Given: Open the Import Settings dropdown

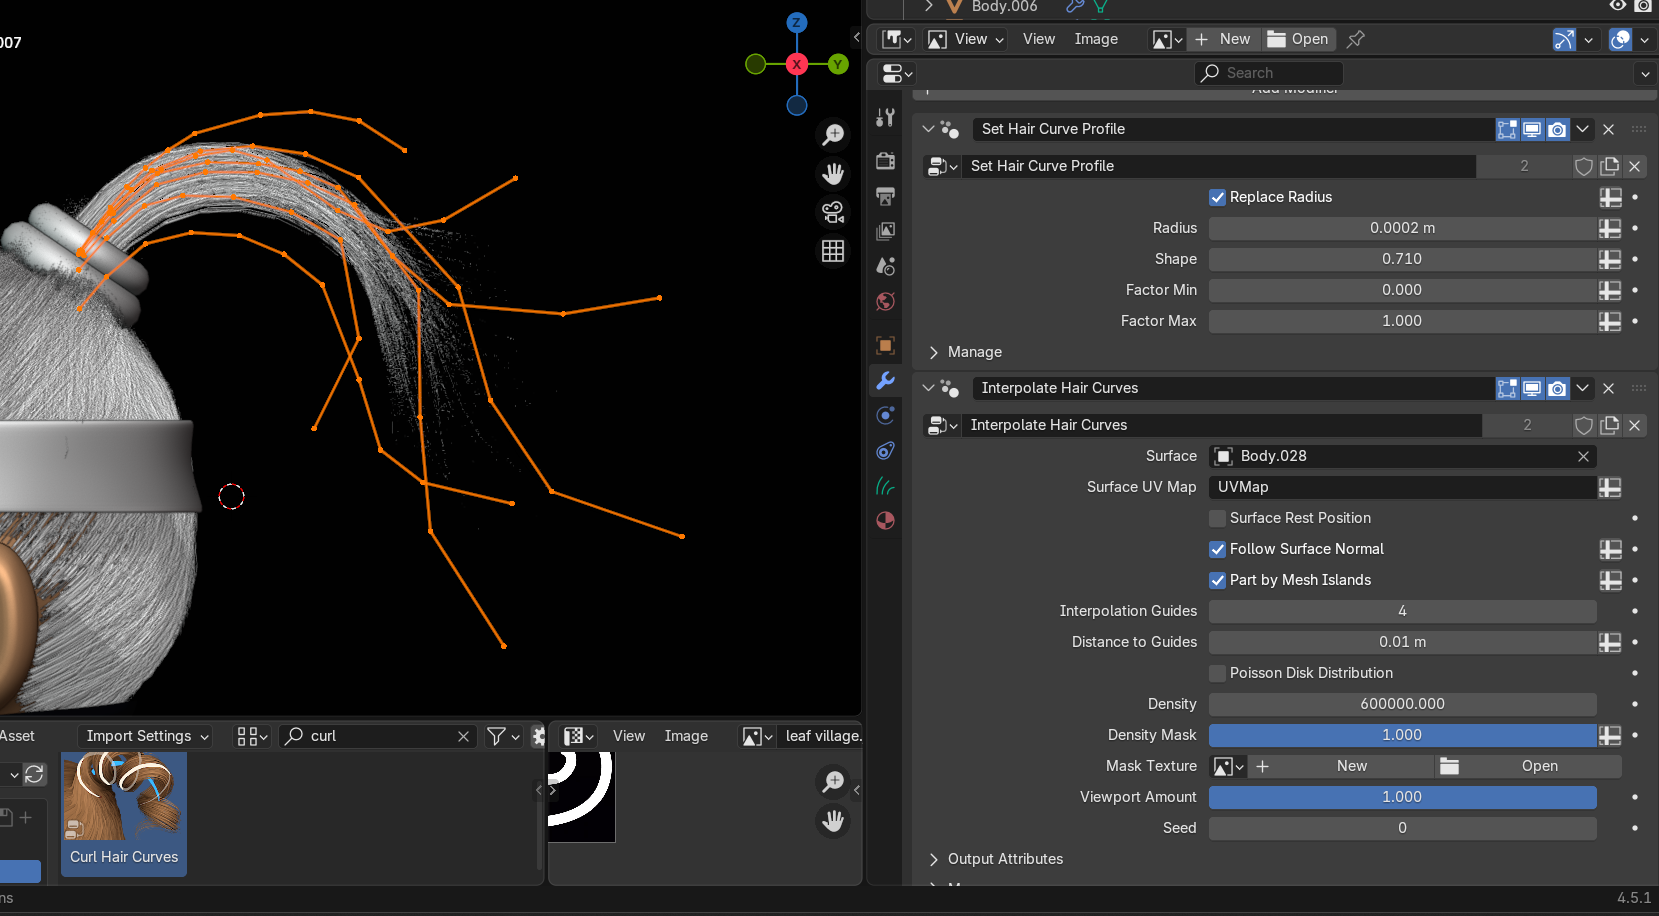Looking at the screenshot, I should tap(147, 736).
